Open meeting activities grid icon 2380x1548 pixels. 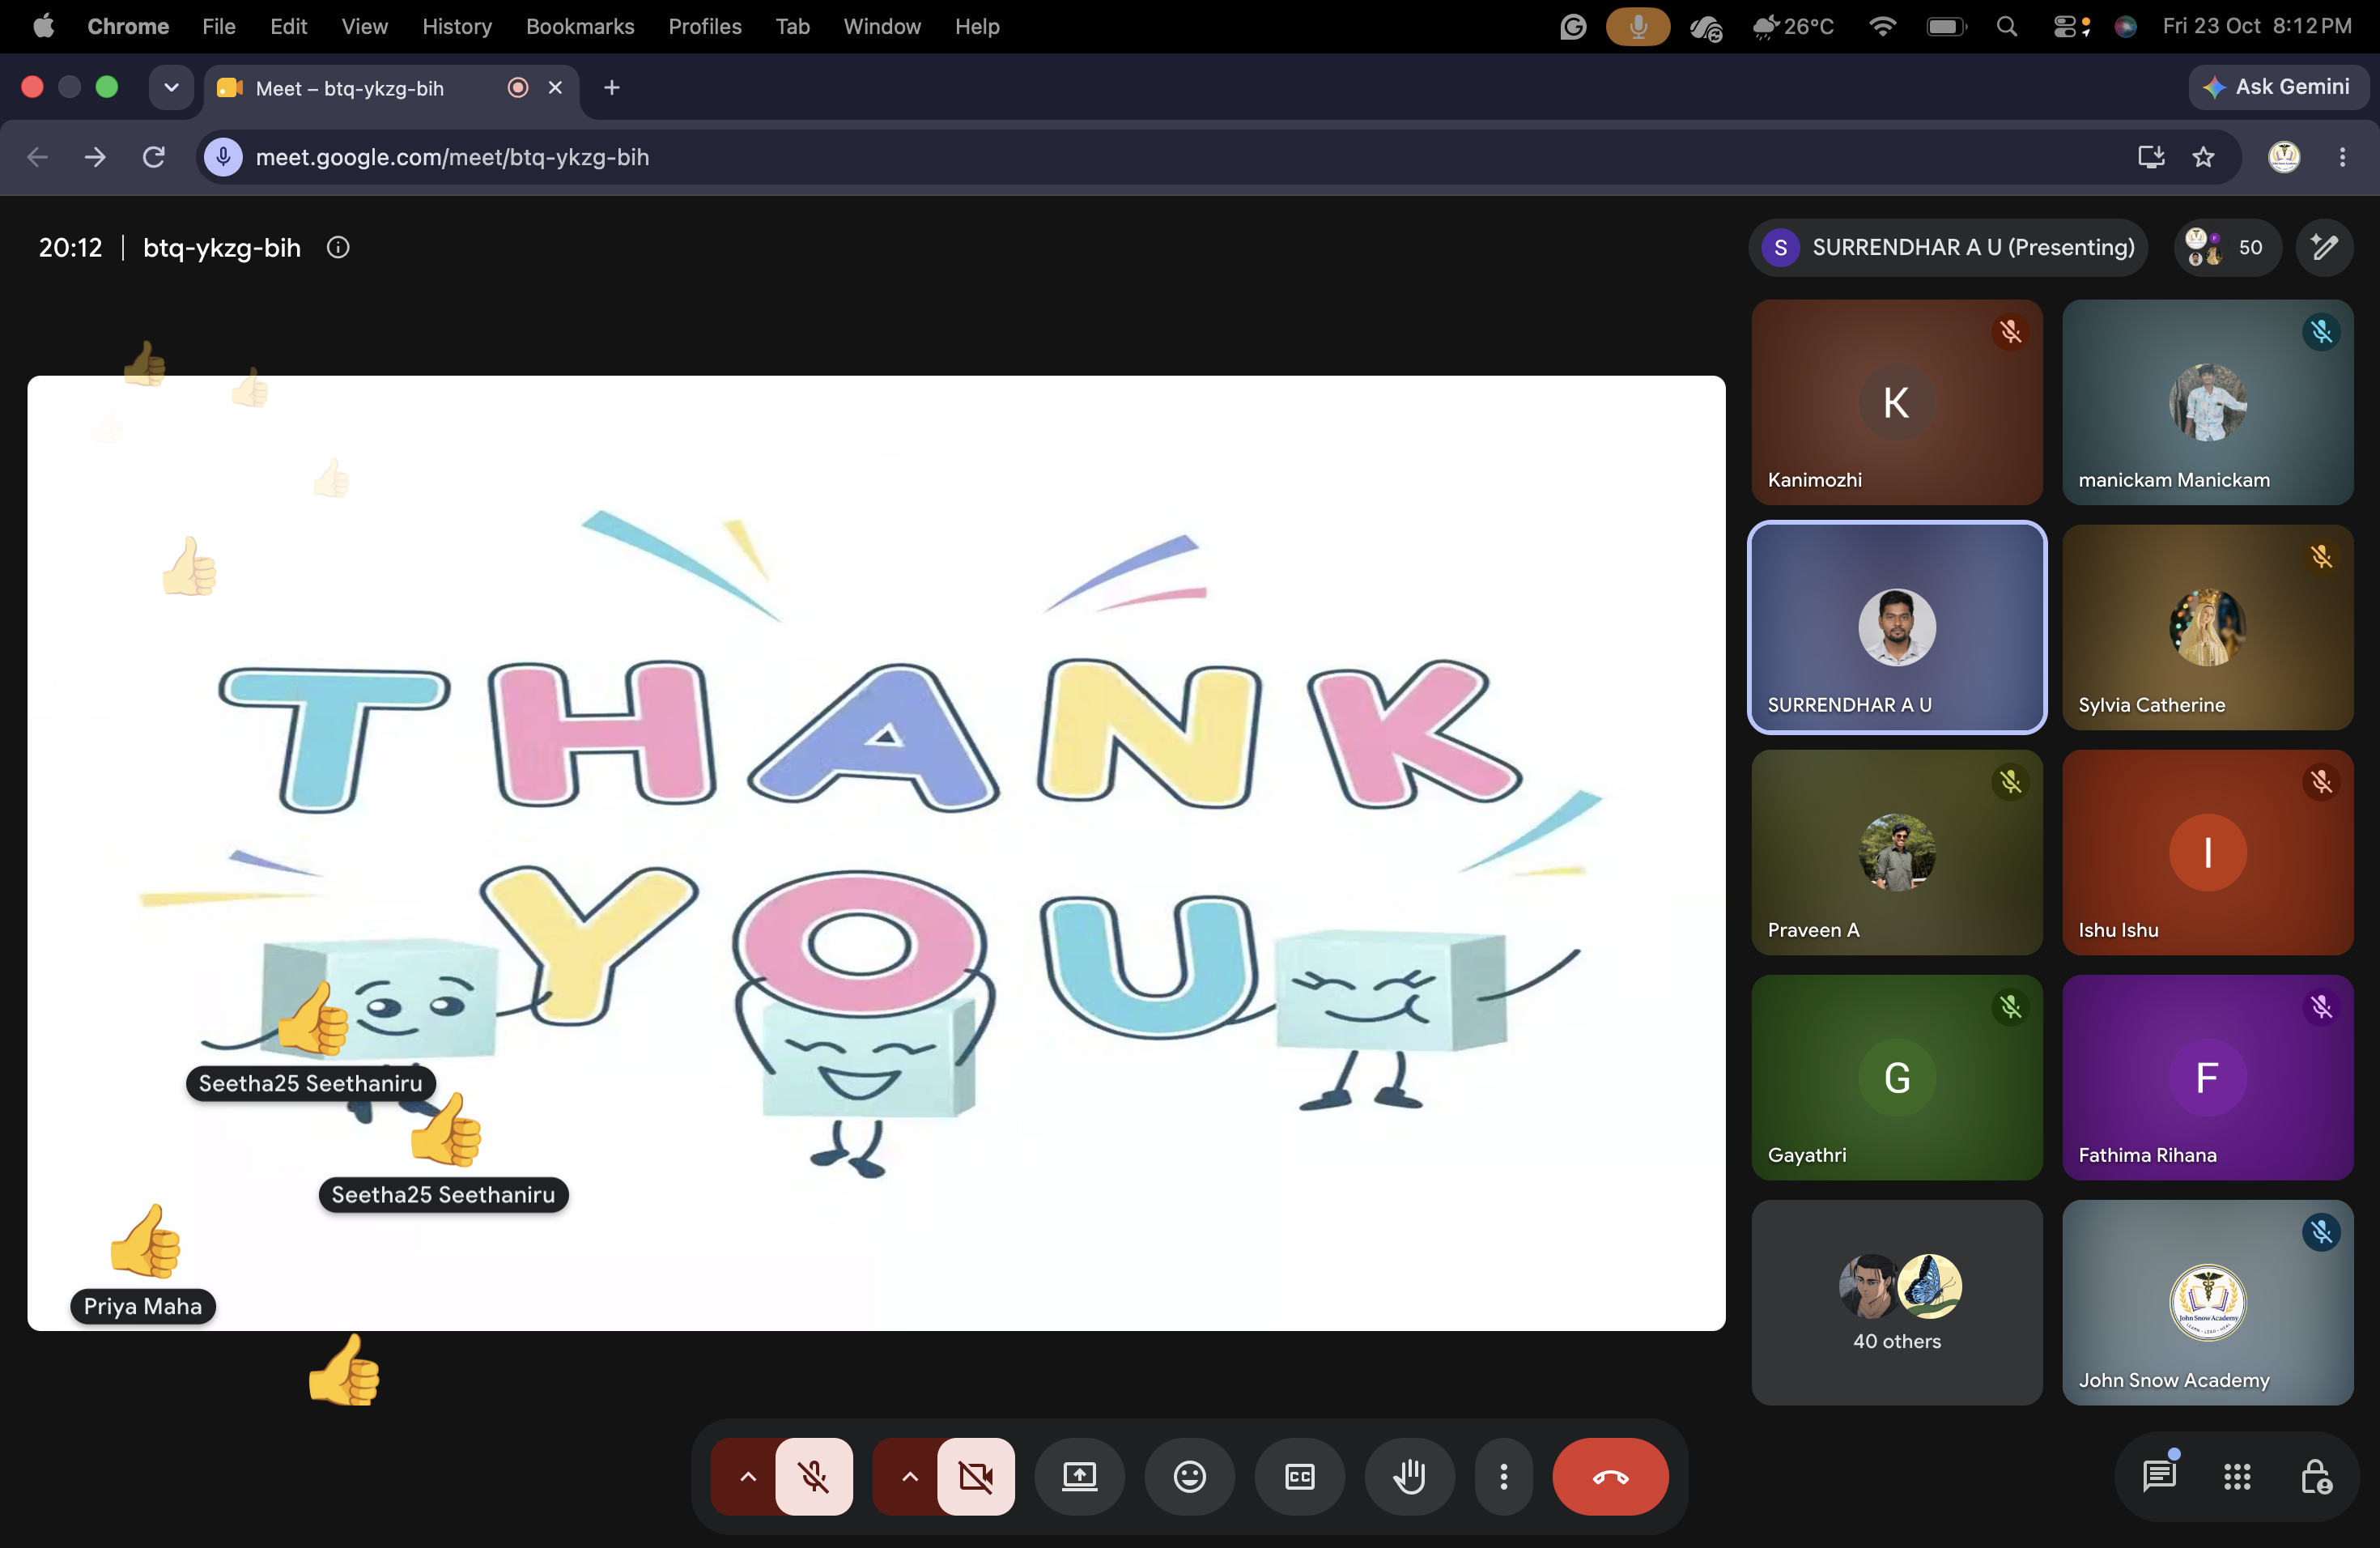2237,1476
